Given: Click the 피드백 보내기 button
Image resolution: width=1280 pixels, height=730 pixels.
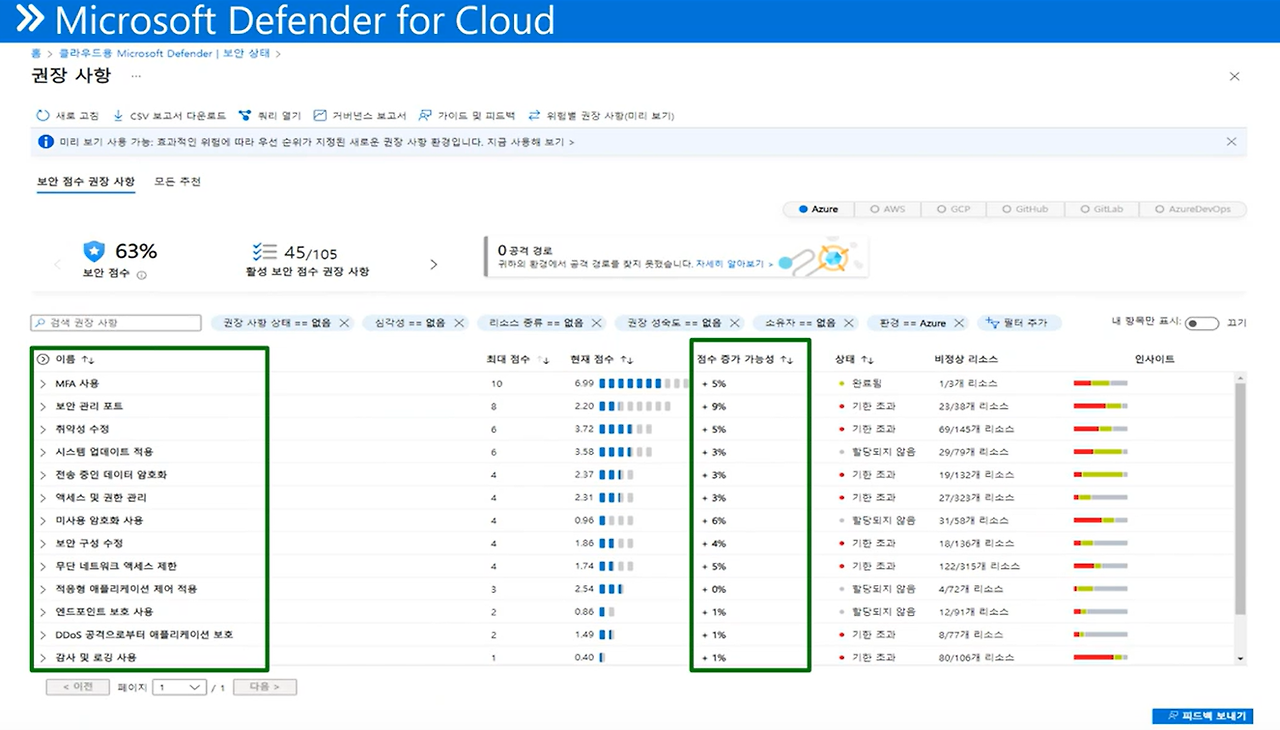Looking at the screenshot, I should [x=1202, y=716].
